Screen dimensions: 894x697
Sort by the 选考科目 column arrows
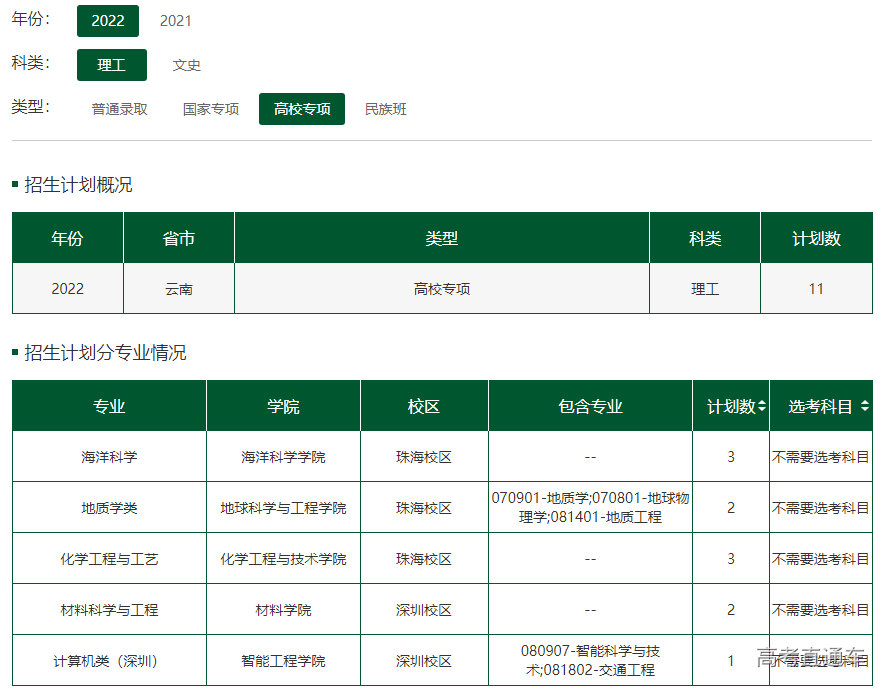point(864,406)
